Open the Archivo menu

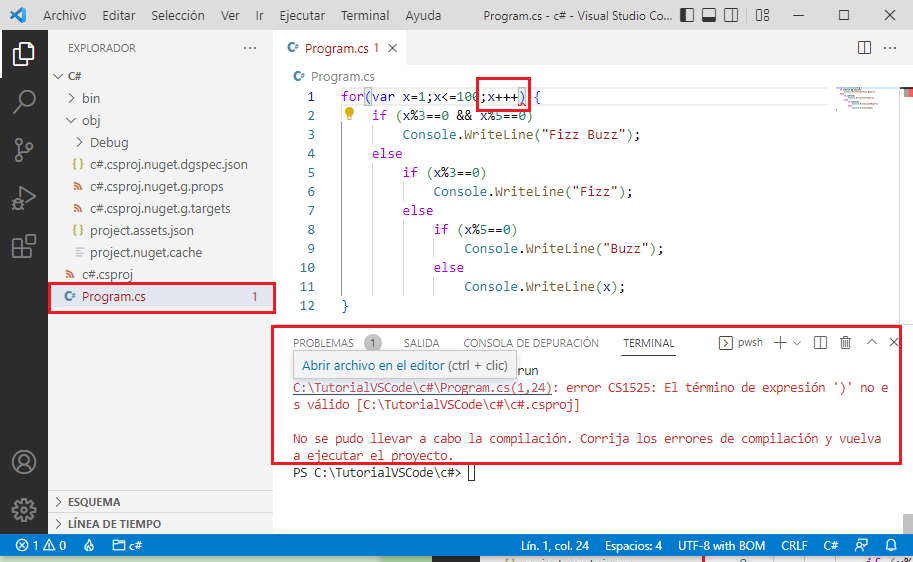pos(65,16)
